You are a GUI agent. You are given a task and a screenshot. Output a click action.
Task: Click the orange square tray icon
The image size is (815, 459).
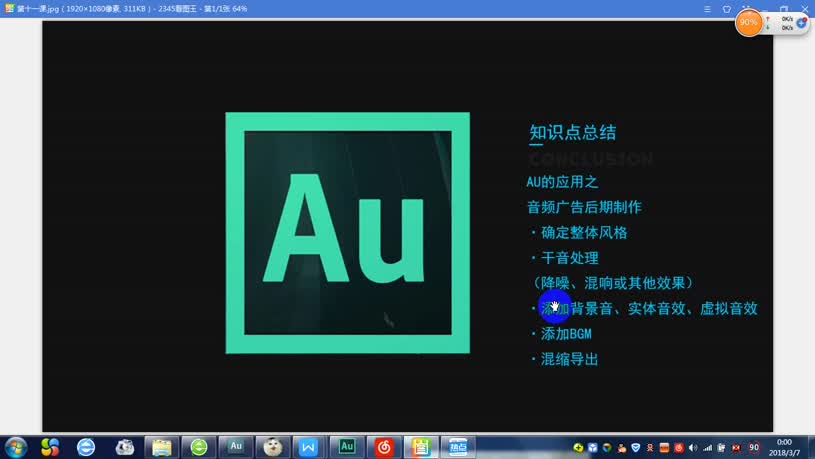664,448
